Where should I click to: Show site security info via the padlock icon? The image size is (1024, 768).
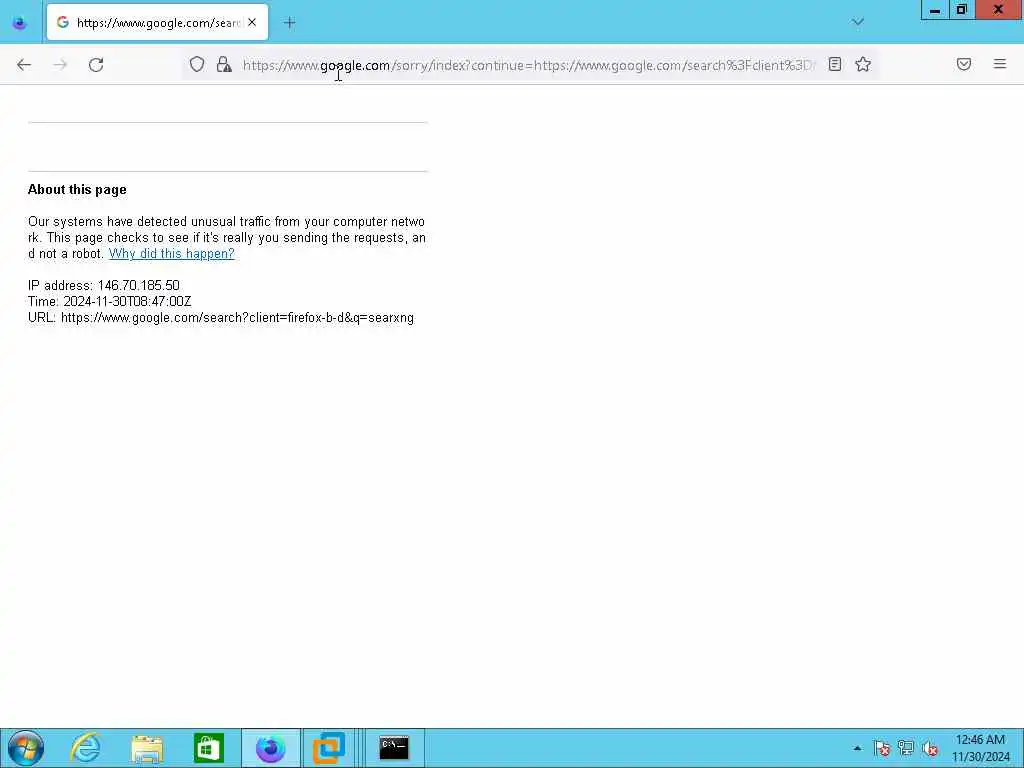click(224, 64)
